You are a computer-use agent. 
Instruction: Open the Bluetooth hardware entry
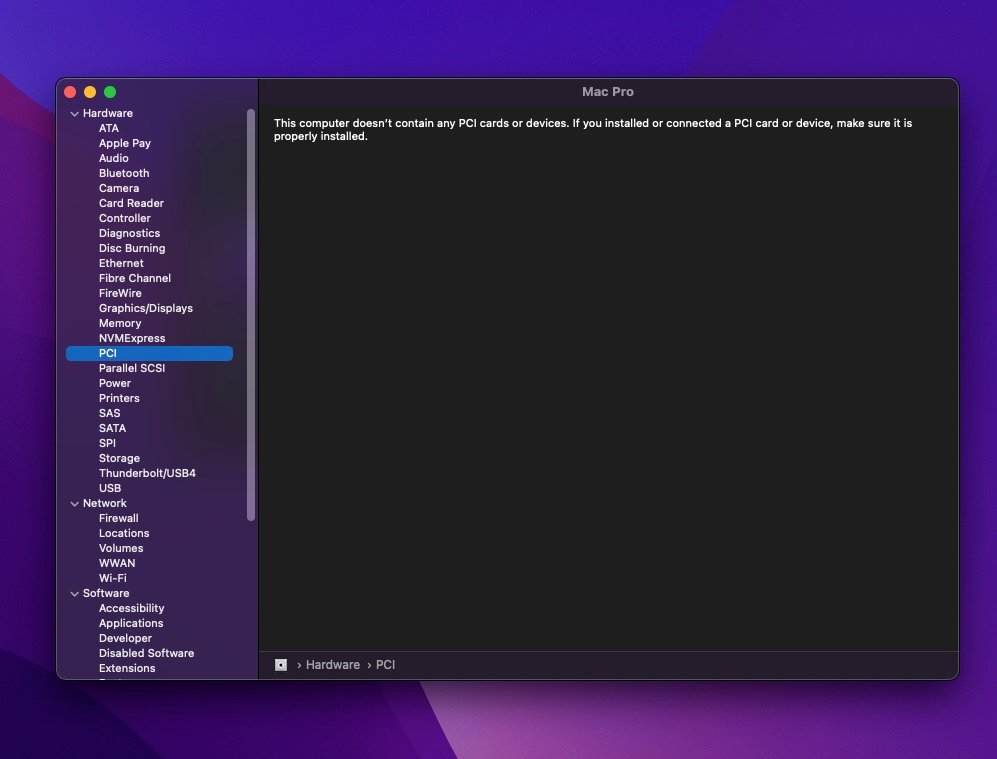[124, 173]
